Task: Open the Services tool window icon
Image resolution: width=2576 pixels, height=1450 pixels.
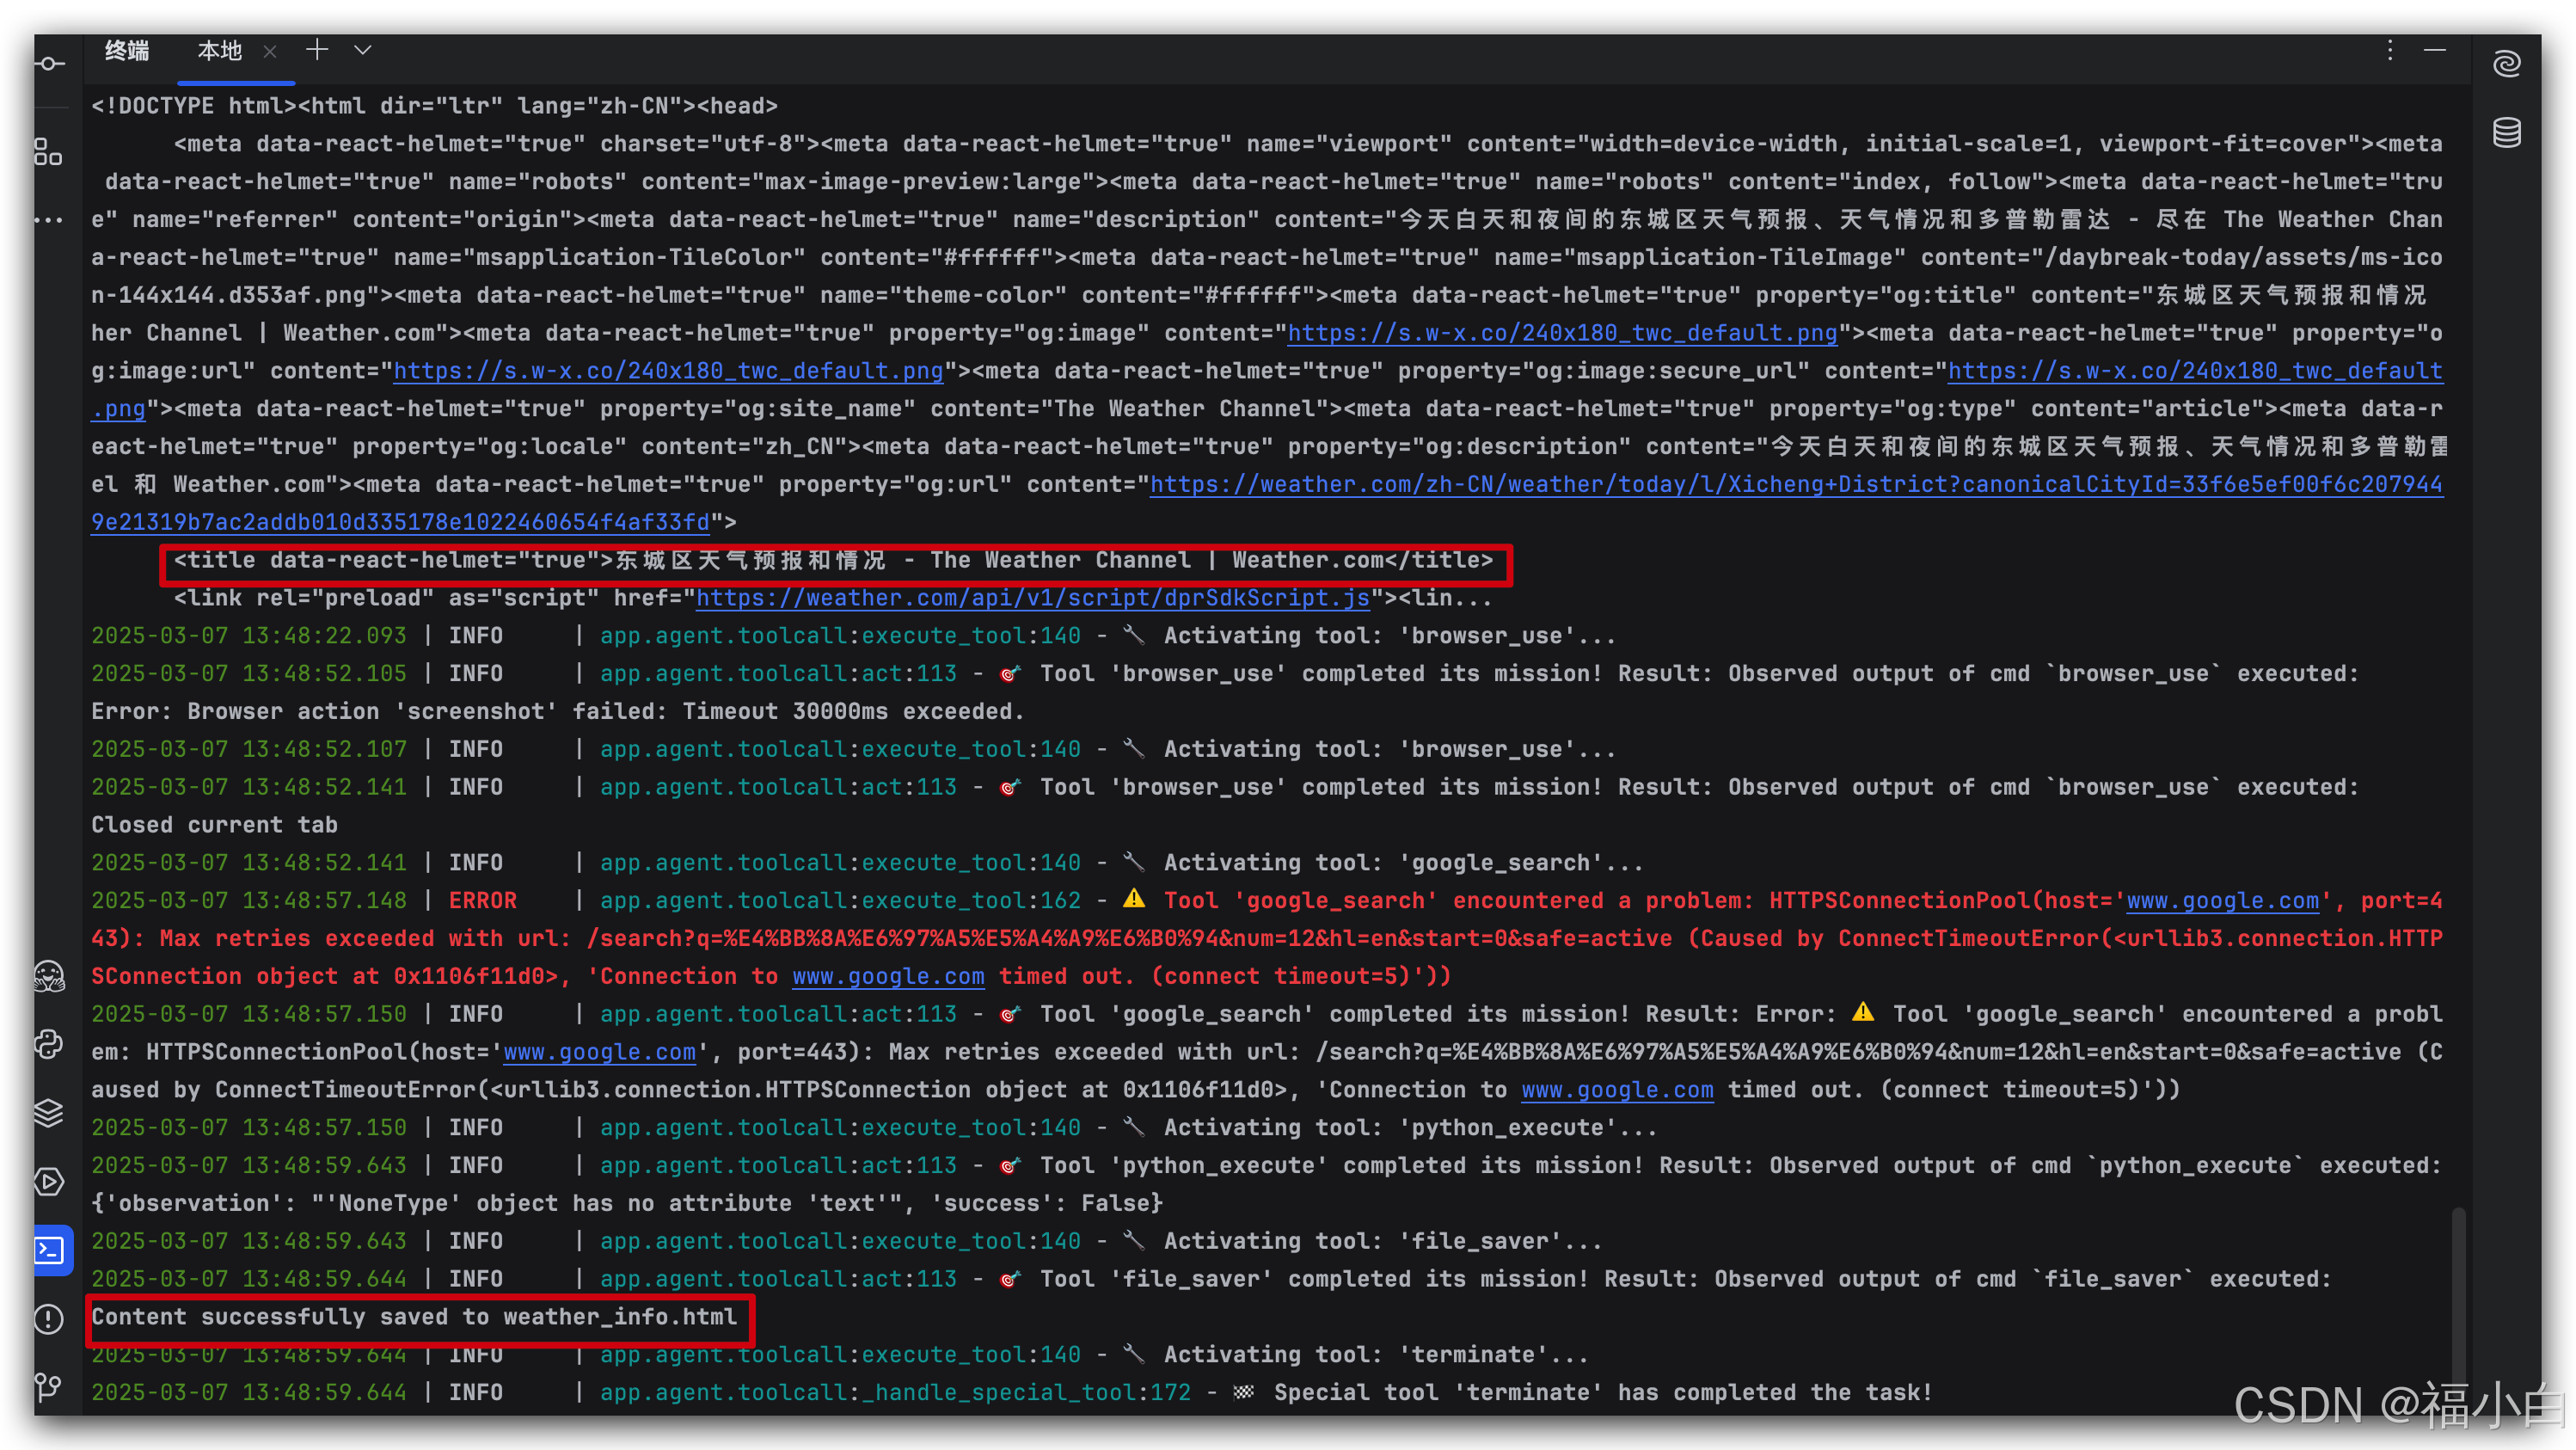Action: coord(48,1181)
